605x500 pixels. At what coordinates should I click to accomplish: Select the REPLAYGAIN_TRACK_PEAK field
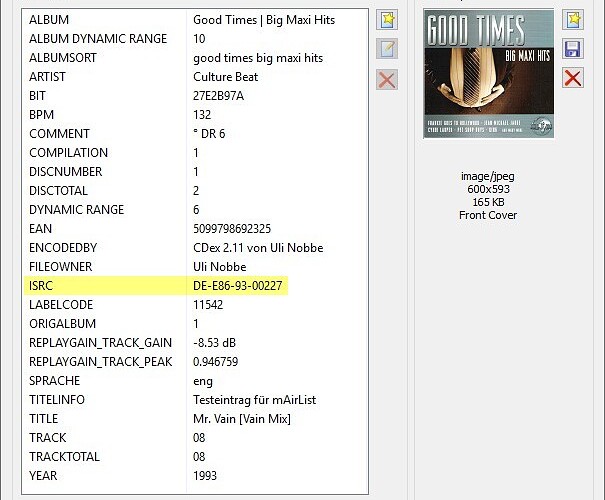(195, 362)
